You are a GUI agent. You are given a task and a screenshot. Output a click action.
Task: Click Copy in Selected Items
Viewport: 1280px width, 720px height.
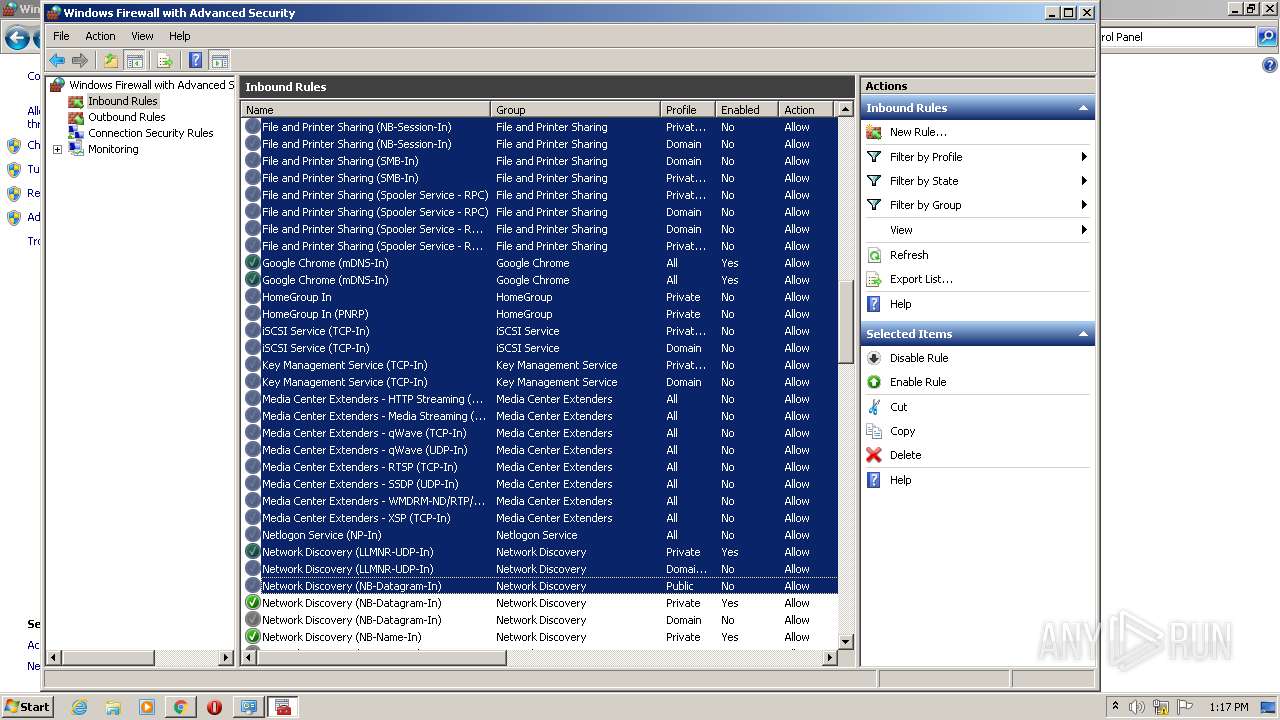[x=903, y=431]
